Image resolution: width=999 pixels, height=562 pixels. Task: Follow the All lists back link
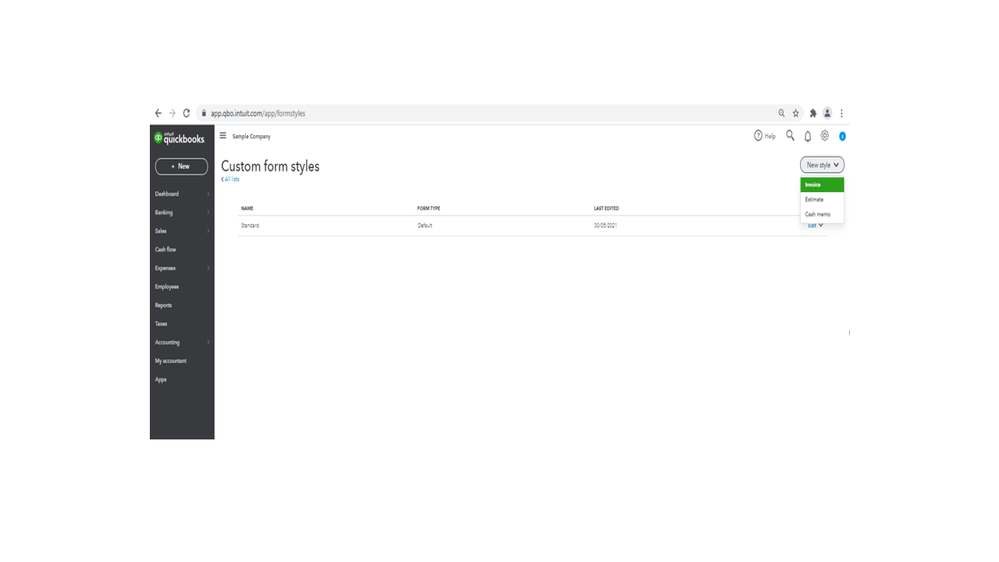pyautogui.click(x=230, y=180)
